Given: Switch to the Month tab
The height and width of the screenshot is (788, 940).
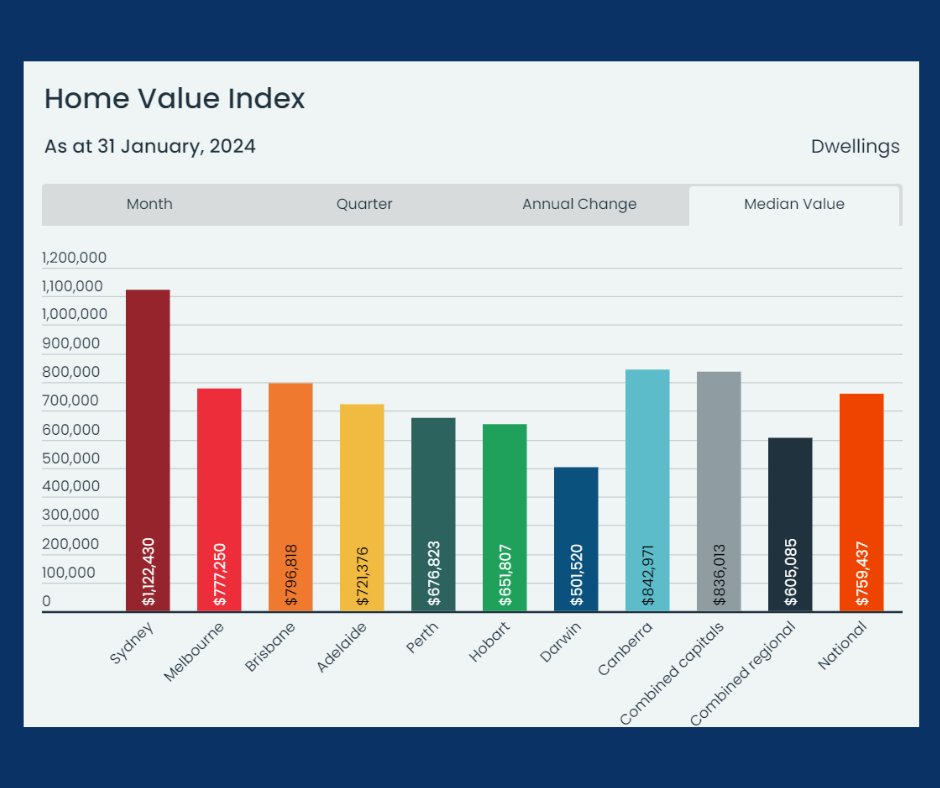Looking at the screenshot, I should click(149, 204).
